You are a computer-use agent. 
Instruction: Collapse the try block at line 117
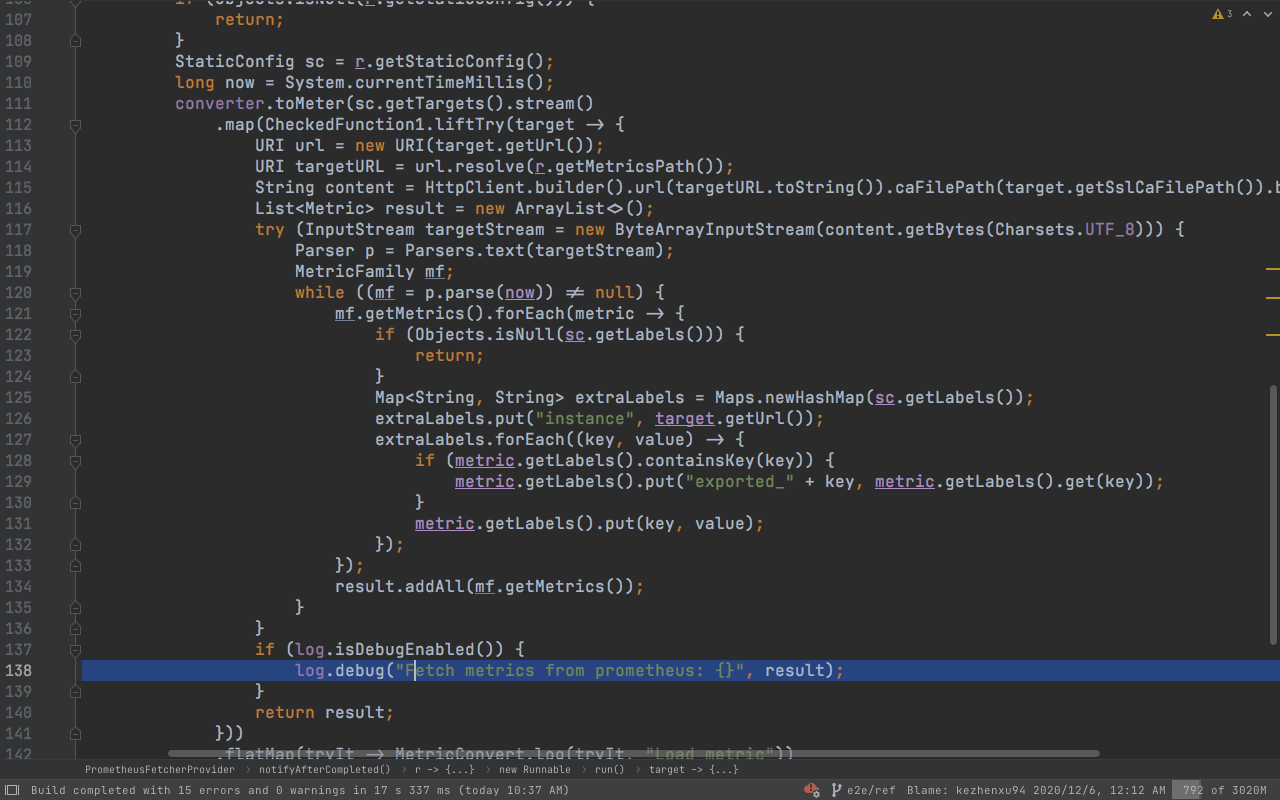pos(75,230)
